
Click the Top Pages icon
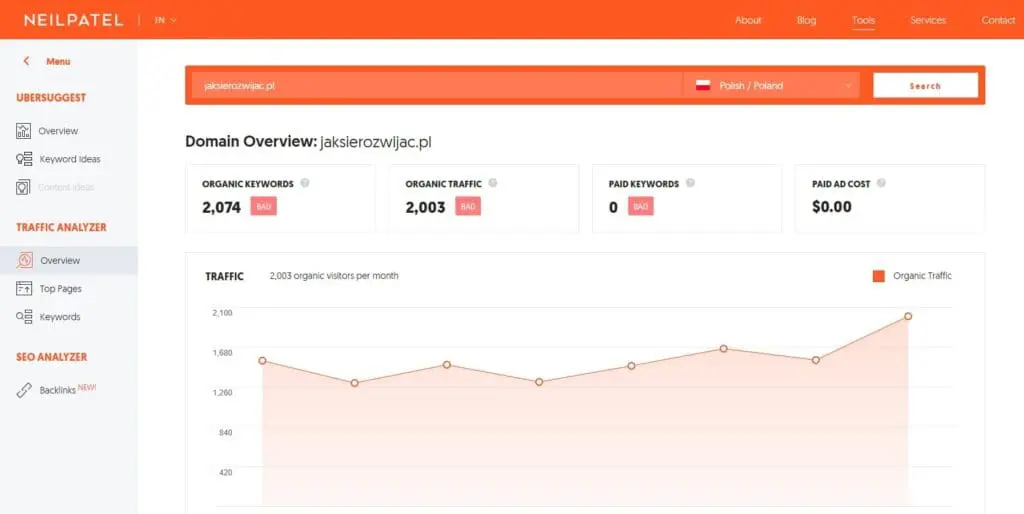[24, 288]
